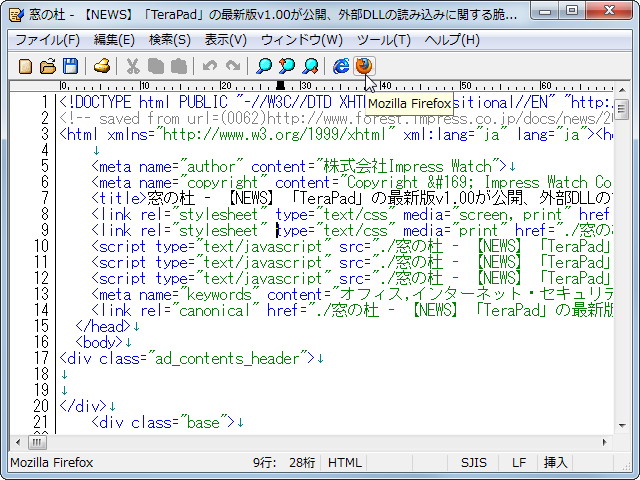Find next with magnifier down-arrow icon
This screenshot has width=640, height=480.
(310, 66)
